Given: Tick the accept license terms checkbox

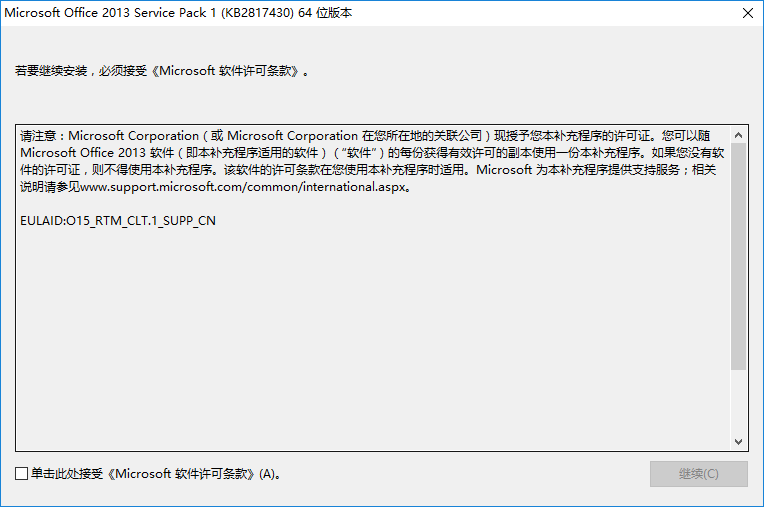Looking at the screenshot, I should (21, 473).
